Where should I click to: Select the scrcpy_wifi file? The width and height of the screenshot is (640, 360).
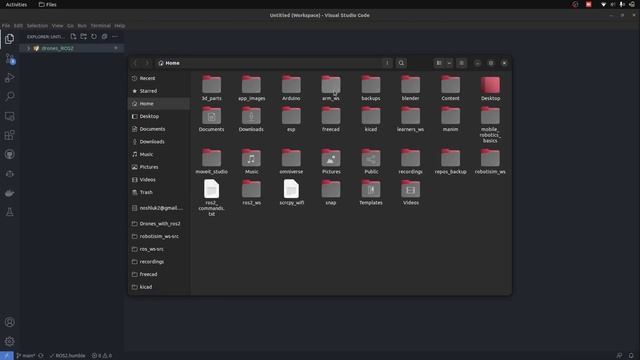point(291,192)
